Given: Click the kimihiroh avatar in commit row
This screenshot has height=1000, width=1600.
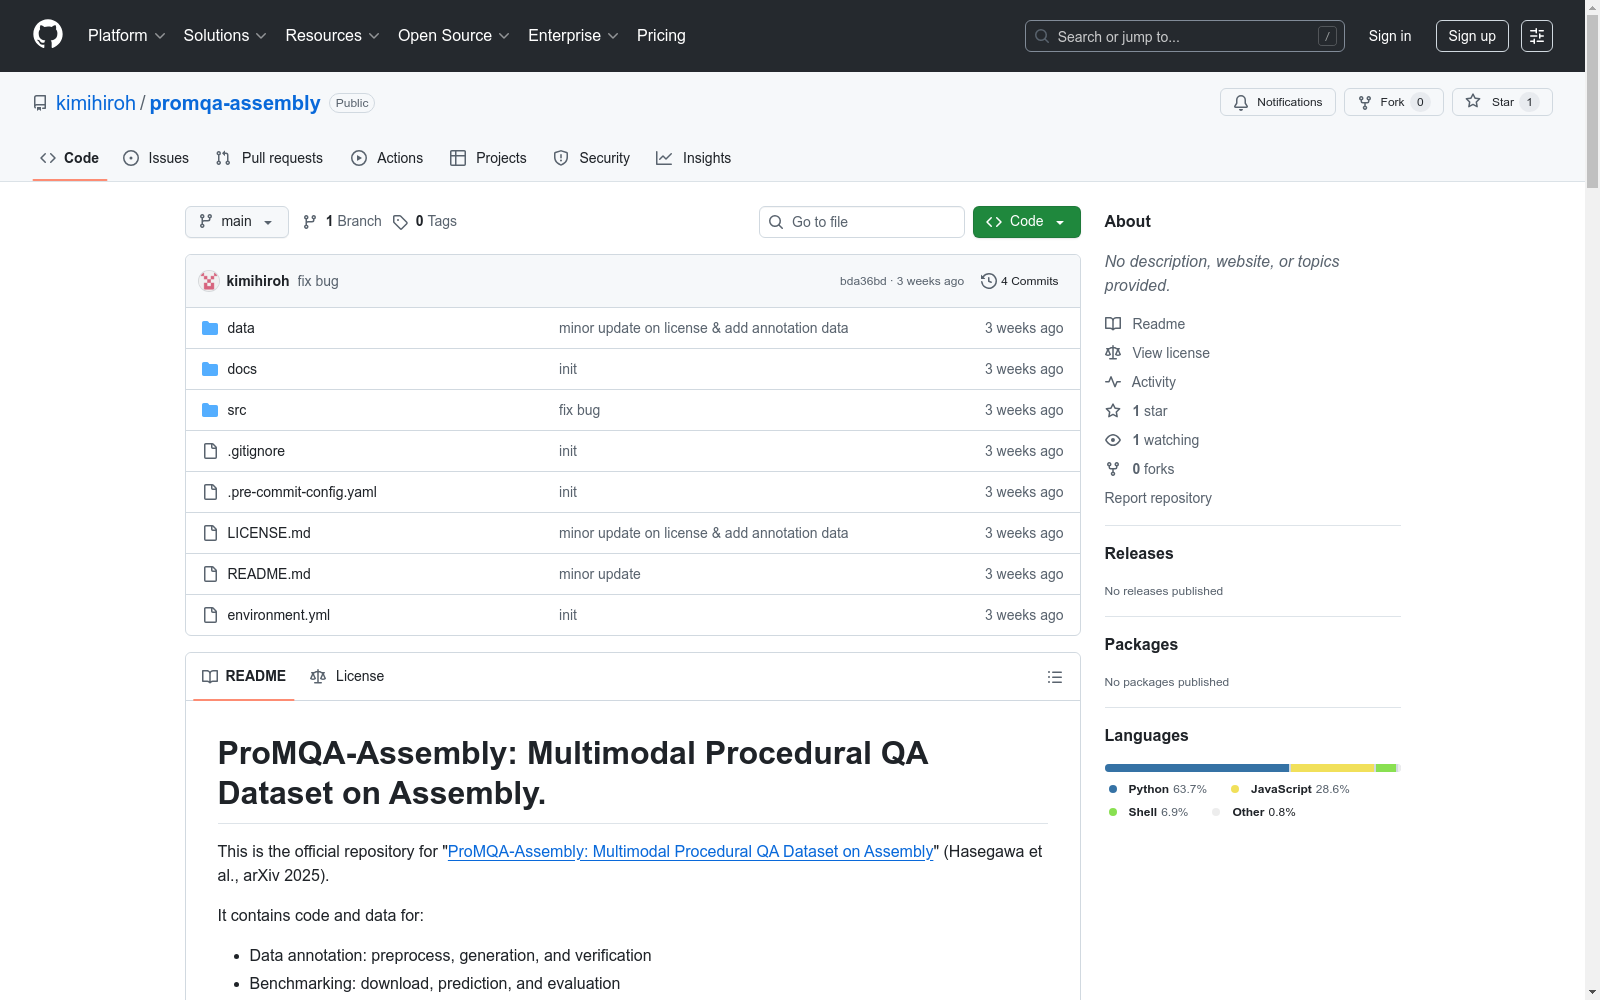Looking at the screenshot, I should click(209, 281).
